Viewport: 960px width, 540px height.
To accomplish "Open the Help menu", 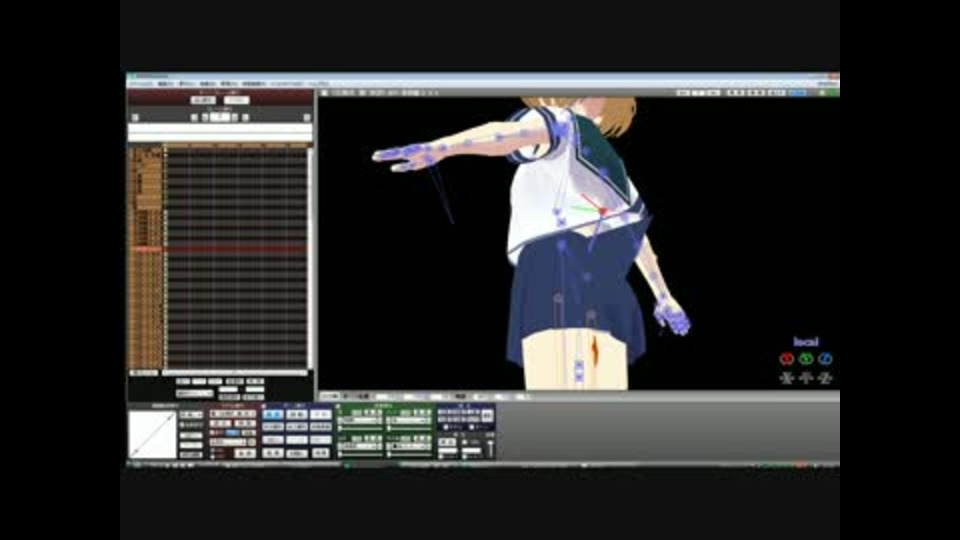I will click(319, 84).
